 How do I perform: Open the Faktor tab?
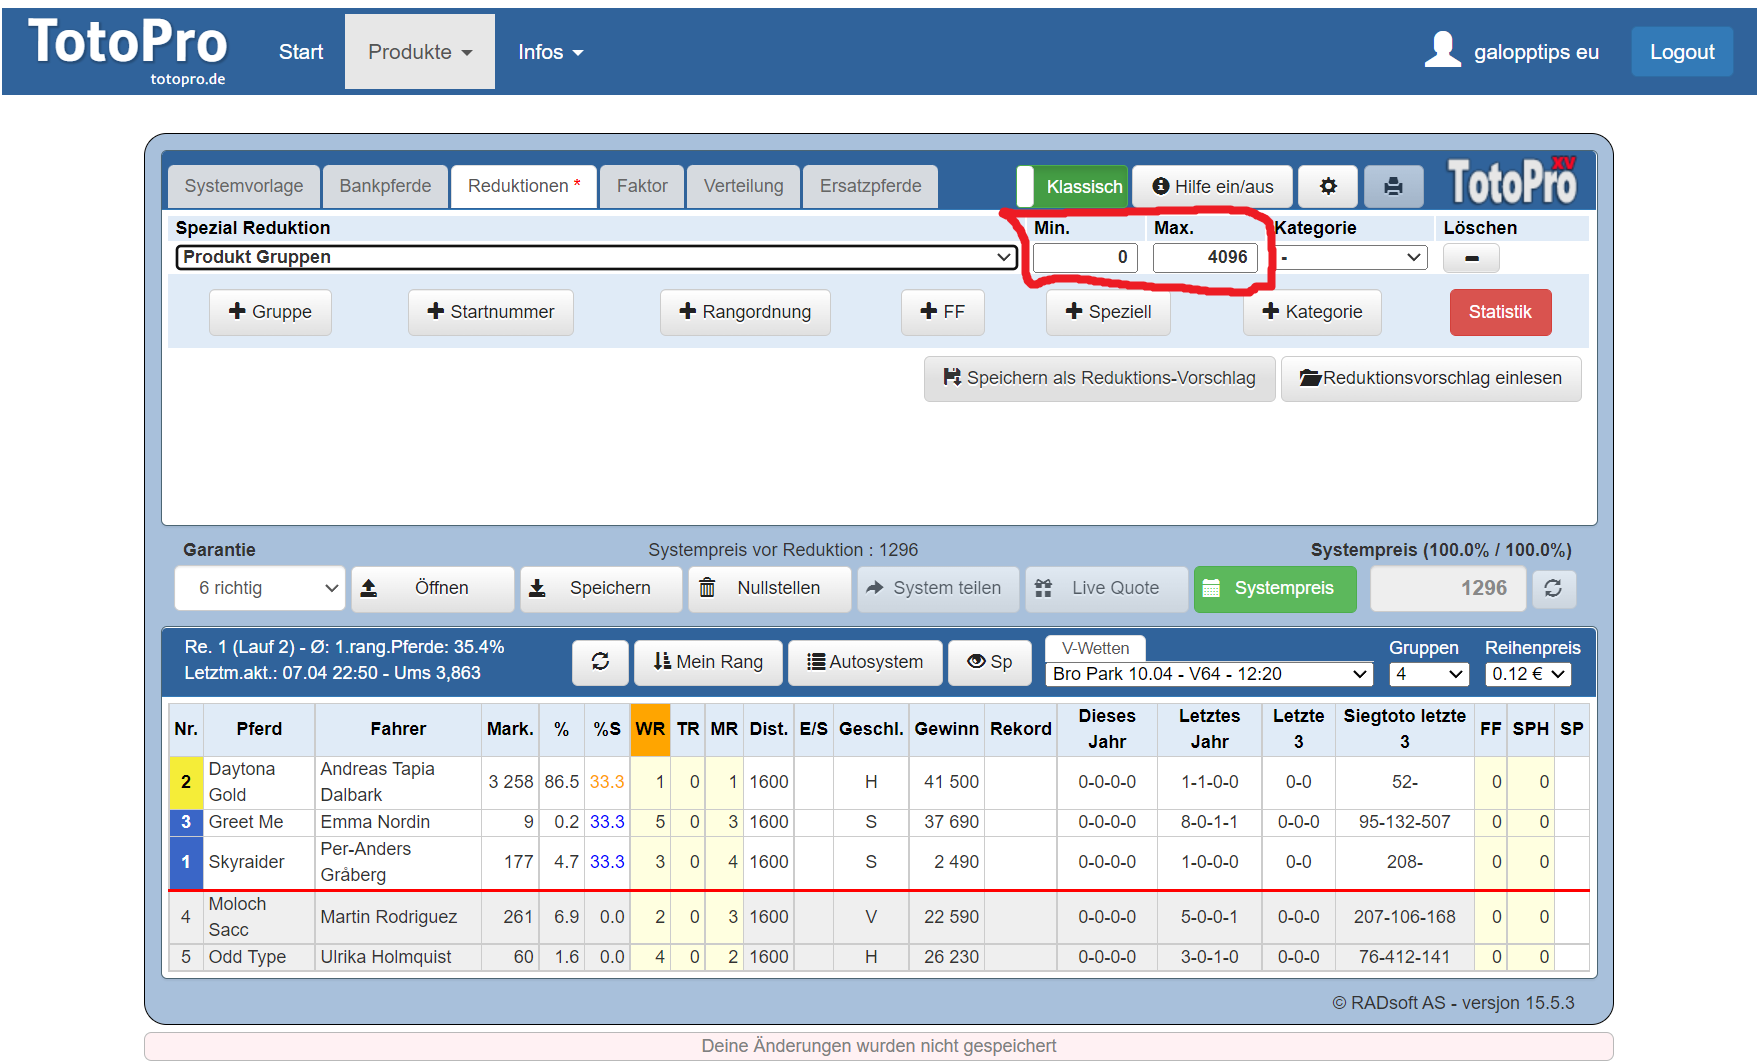point(642,186)
